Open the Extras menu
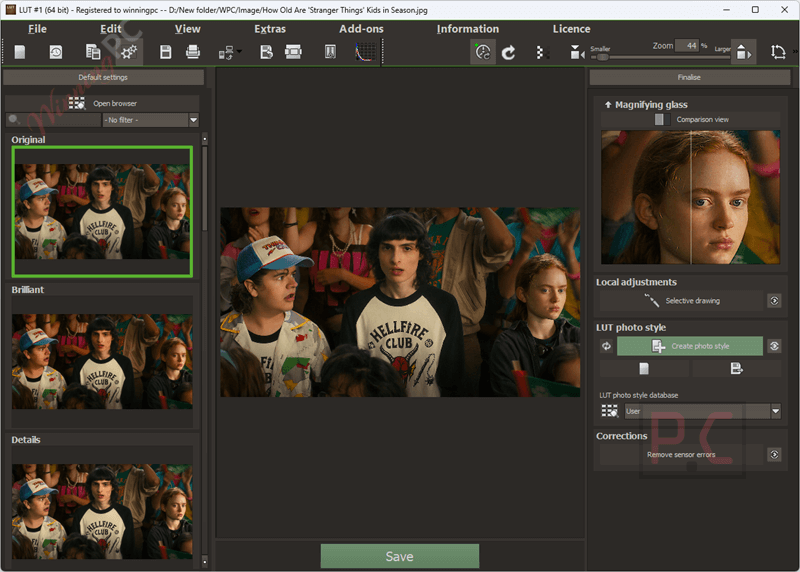 coord(270,29)
